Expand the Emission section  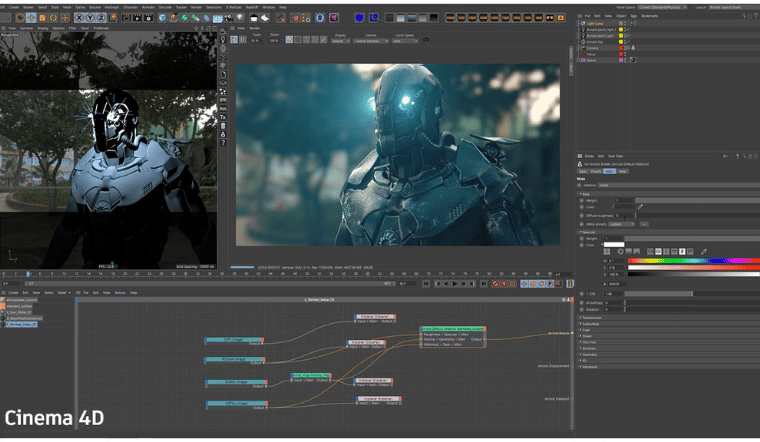point(588,348)
